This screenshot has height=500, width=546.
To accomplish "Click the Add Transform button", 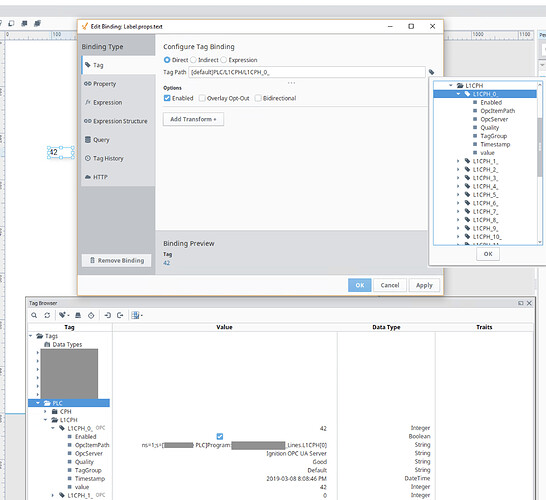I will coord(193,119).
